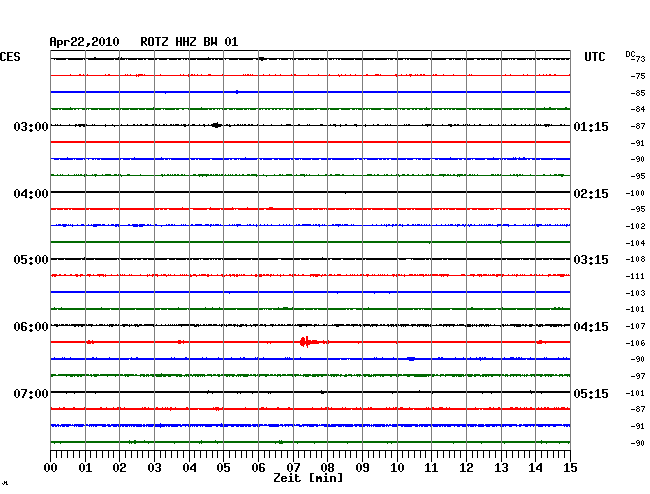The height and width of the screenshot is (494, 650).
Task: Click the "01:15" UTC time label
Action: point(591,126)
